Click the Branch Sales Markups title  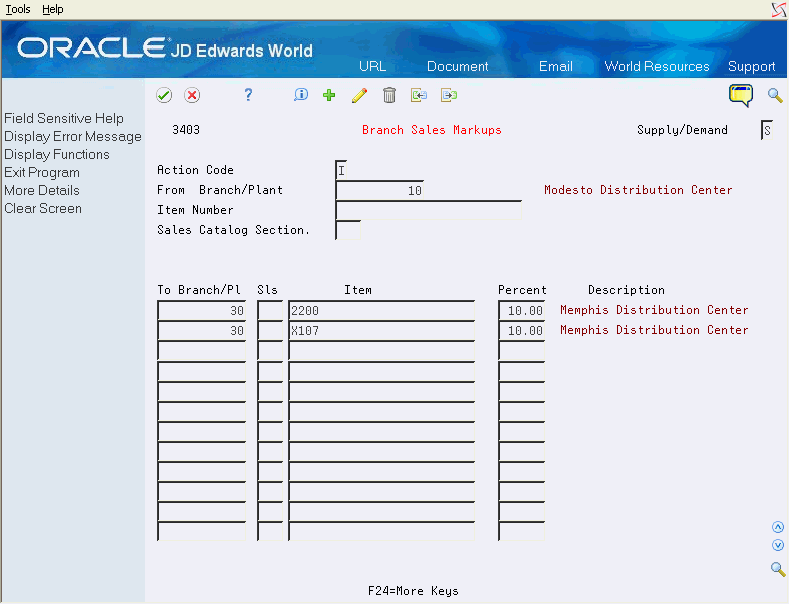432,130
